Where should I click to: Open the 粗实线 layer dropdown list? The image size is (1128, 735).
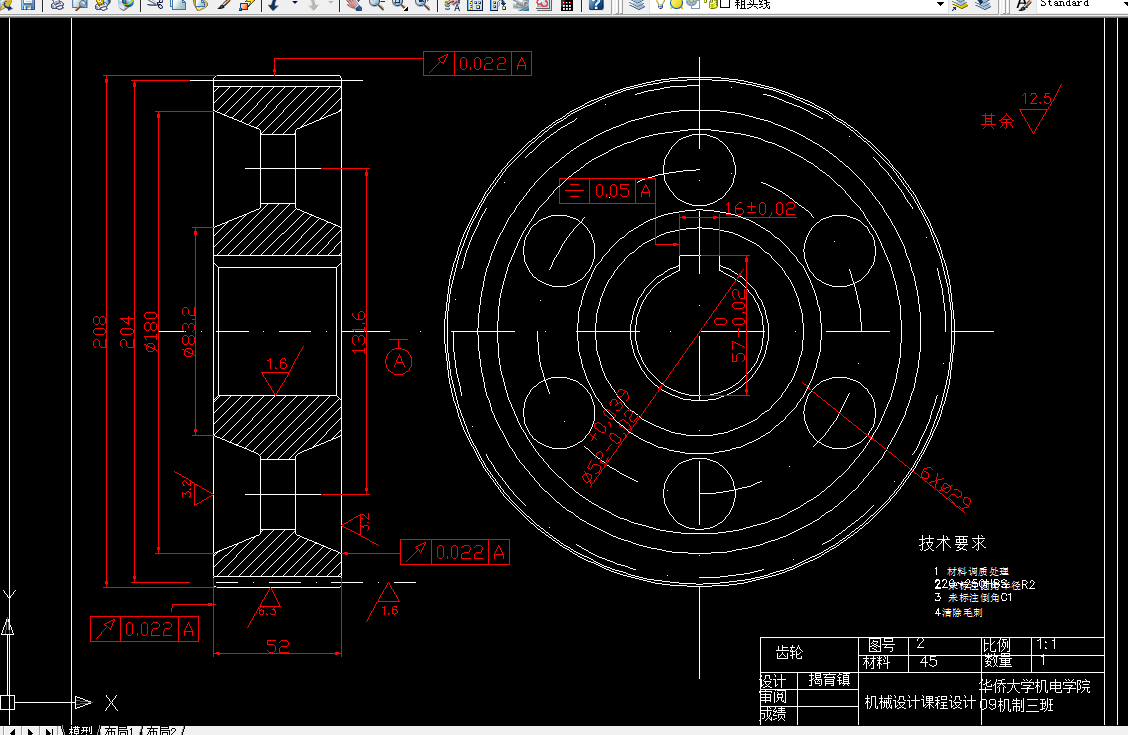point(940,4)
